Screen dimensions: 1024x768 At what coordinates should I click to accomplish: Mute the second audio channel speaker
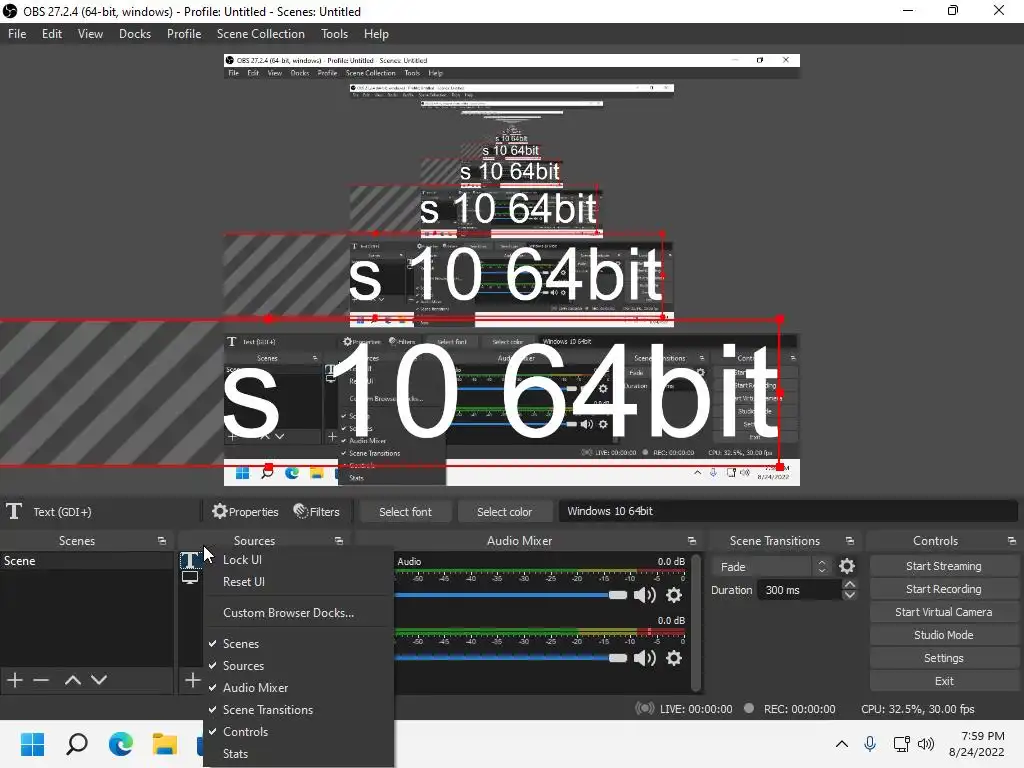645,658
